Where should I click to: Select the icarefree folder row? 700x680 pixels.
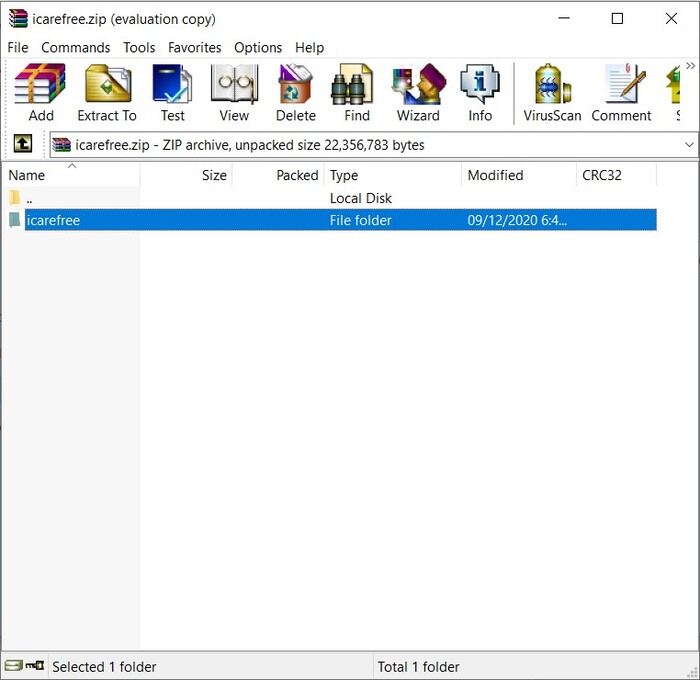pos(333,220)
